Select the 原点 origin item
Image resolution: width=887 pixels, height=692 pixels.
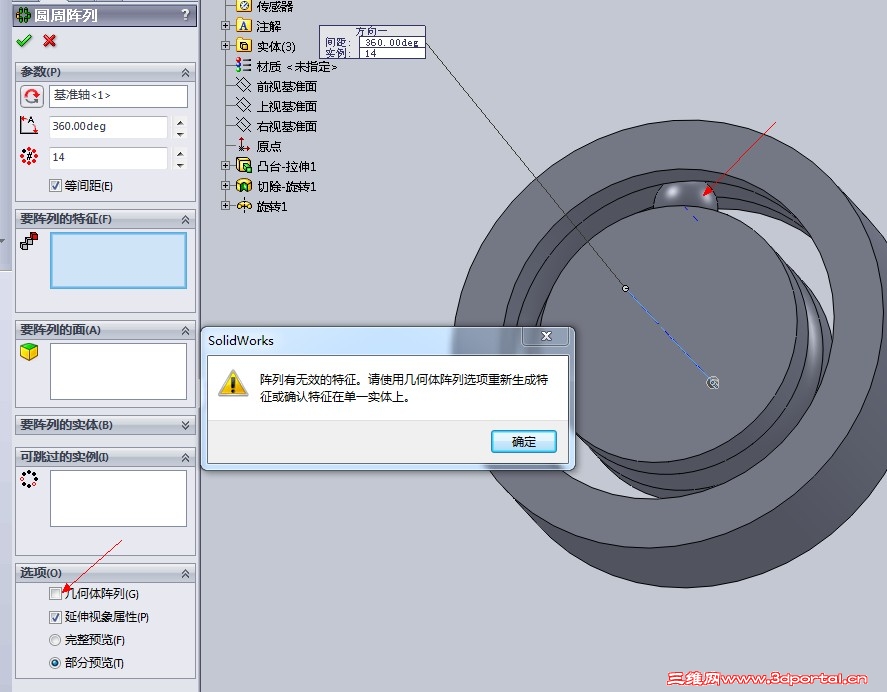[x=268, y=146]
